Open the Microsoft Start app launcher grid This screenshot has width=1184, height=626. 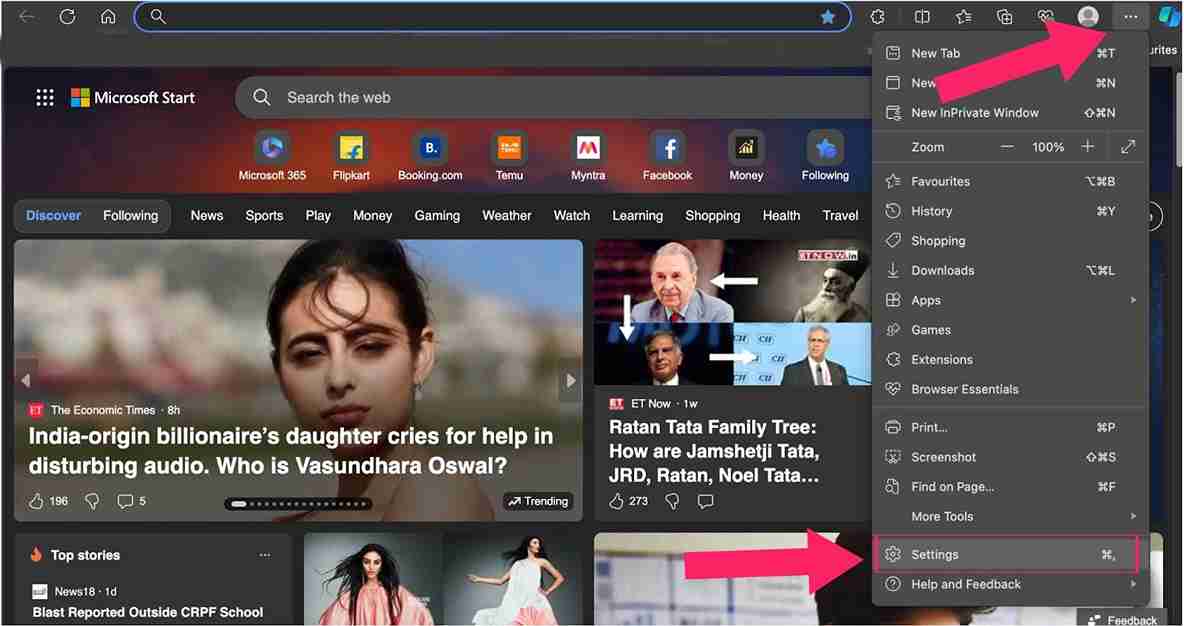coord(45,97)
